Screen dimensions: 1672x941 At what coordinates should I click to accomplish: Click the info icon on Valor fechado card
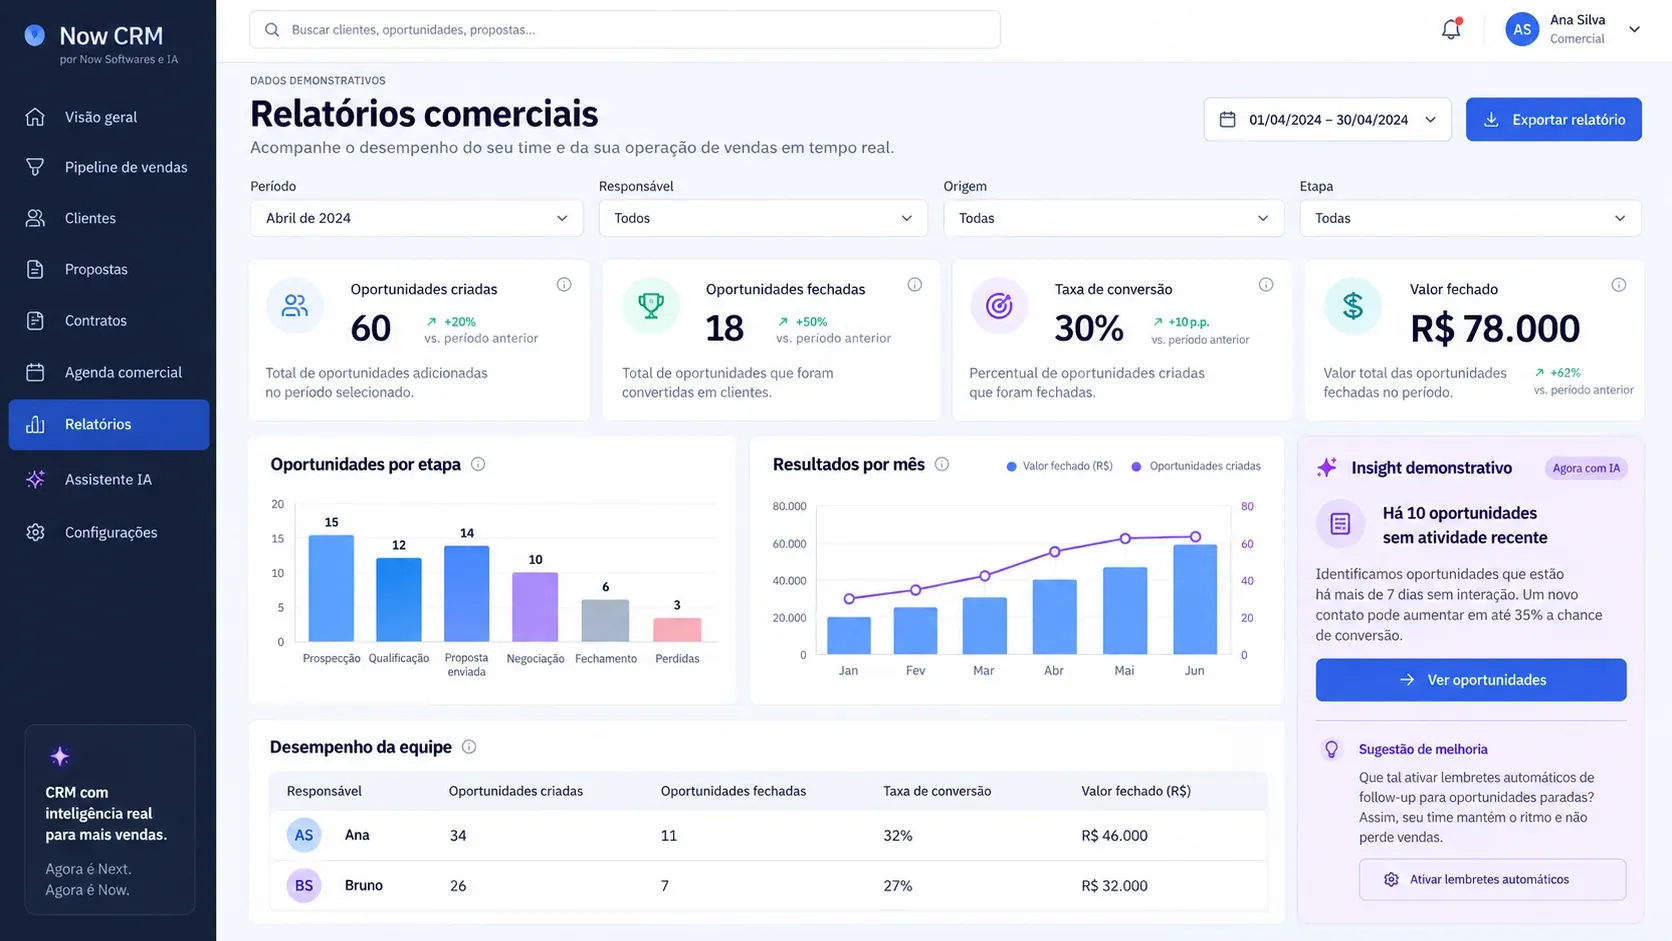click(x=1618, y=285)
